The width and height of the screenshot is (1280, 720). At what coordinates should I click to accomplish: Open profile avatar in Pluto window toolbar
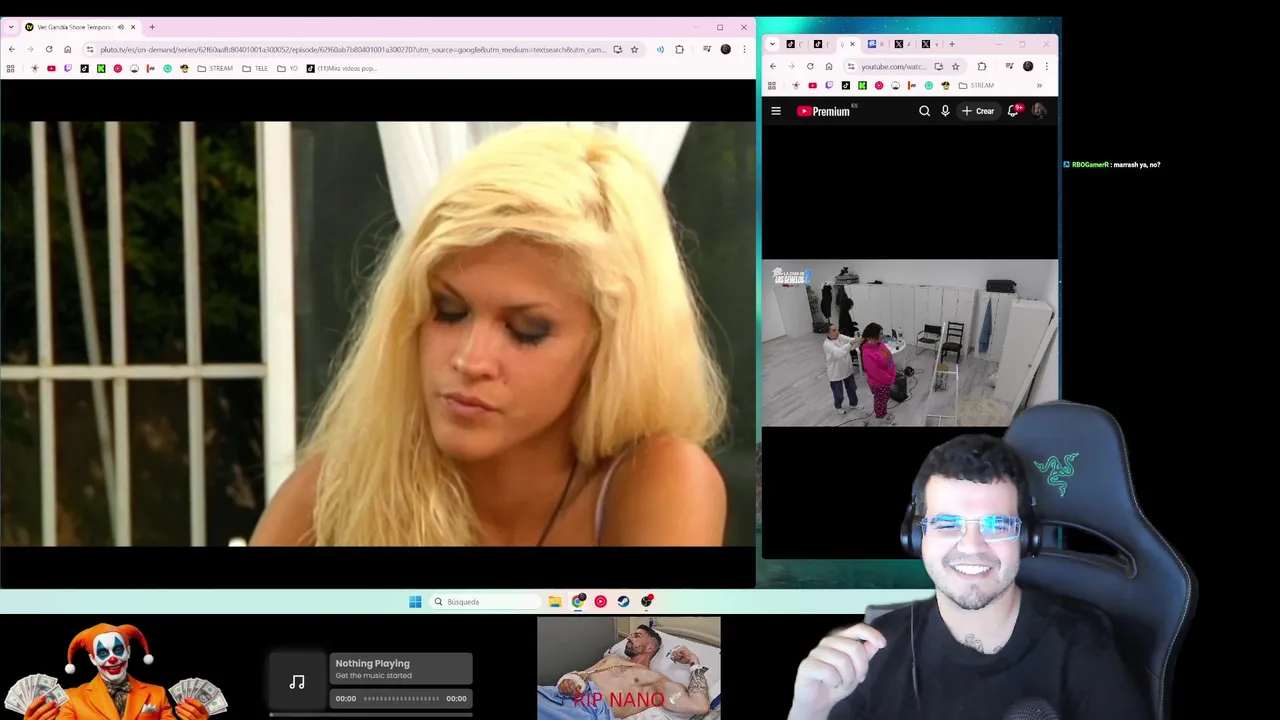[726, 49]
